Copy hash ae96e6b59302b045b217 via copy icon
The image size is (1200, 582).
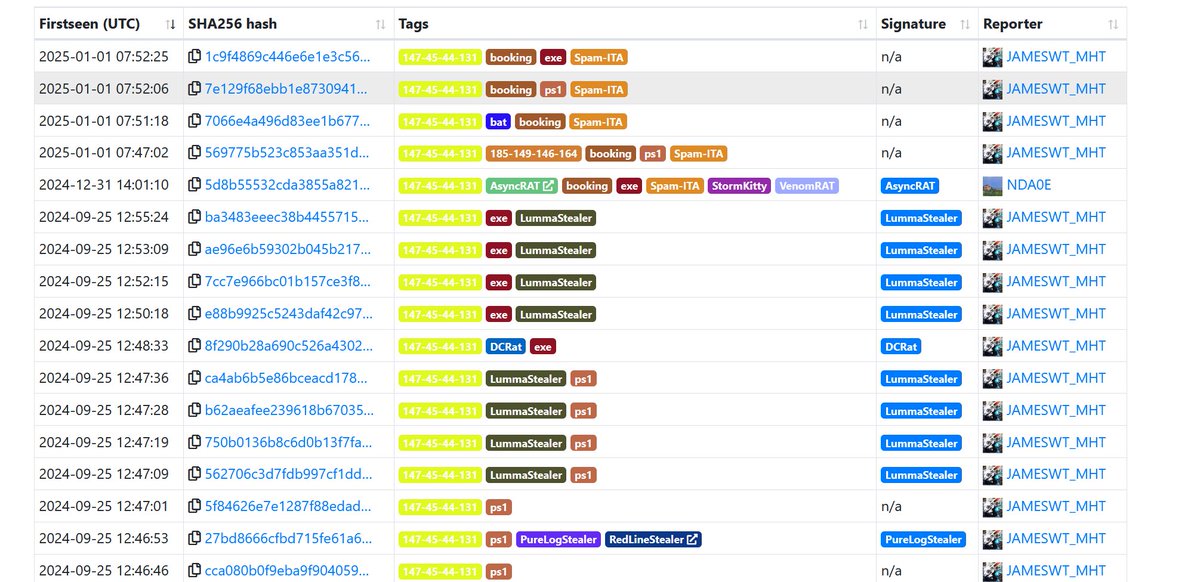click(195, 249)
